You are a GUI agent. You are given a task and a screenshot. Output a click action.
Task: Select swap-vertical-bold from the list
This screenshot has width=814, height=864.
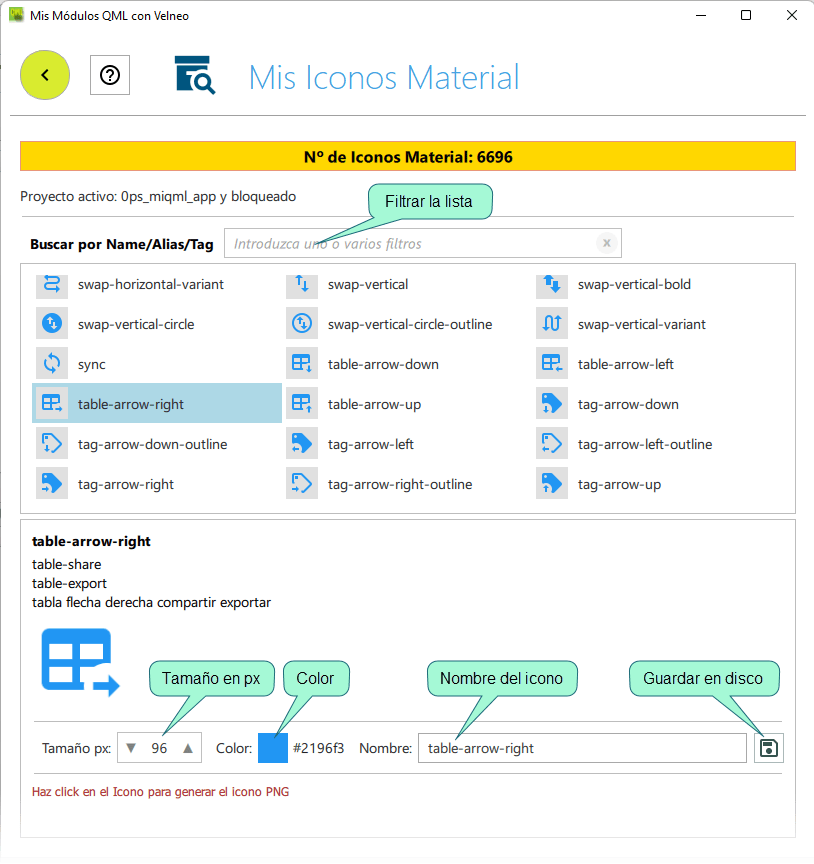coord(633,284)
